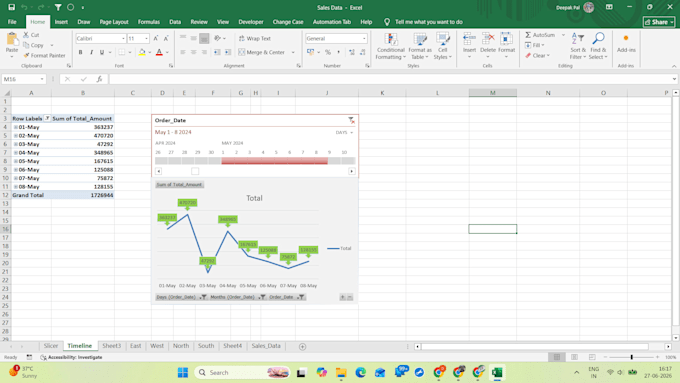Image resolution: width=680 pixels, height=383 pixels.
Task: Click the Share button
Action: pyautogui.click(x=659, y=22)
